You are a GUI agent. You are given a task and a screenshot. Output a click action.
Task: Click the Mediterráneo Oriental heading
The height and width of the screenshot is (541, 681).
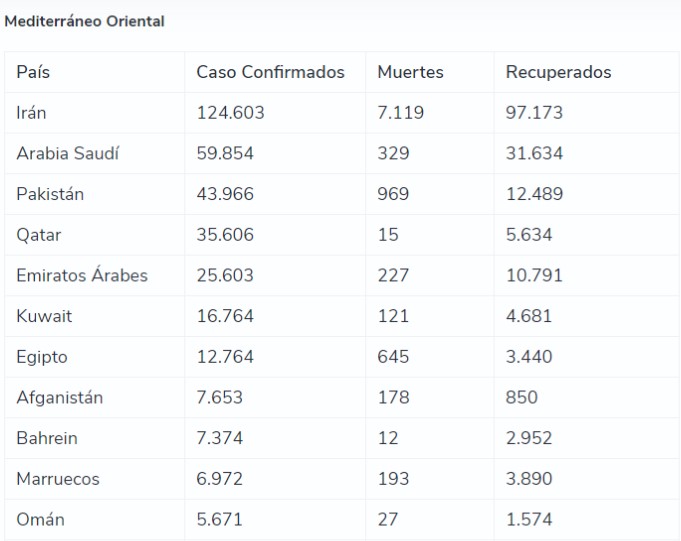[84, 21]
